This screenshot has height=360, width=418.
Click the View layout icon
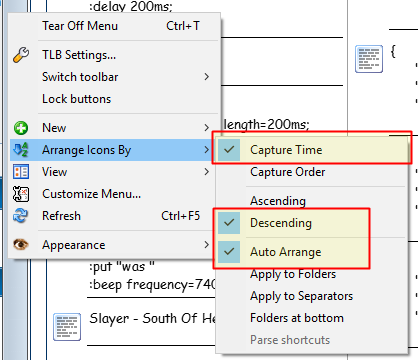click(x=21, y=172)
